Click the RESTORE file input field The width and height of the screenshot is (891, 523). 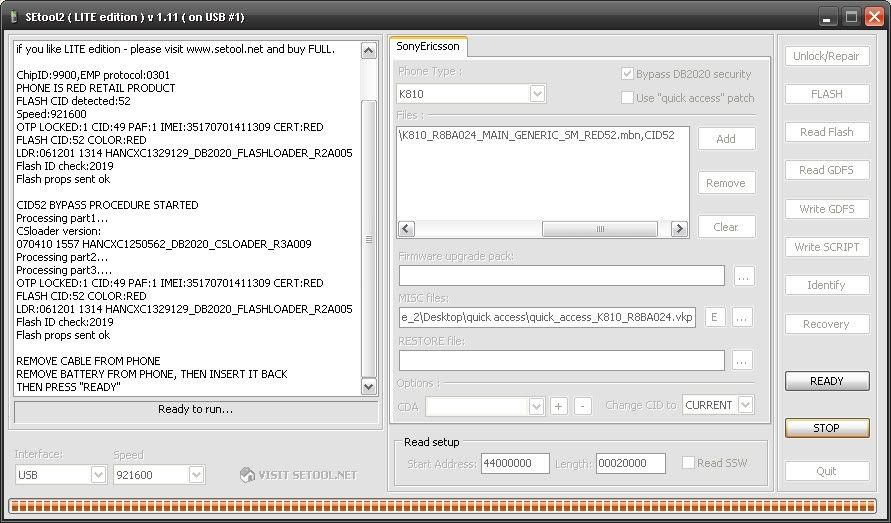click(561, 360)
